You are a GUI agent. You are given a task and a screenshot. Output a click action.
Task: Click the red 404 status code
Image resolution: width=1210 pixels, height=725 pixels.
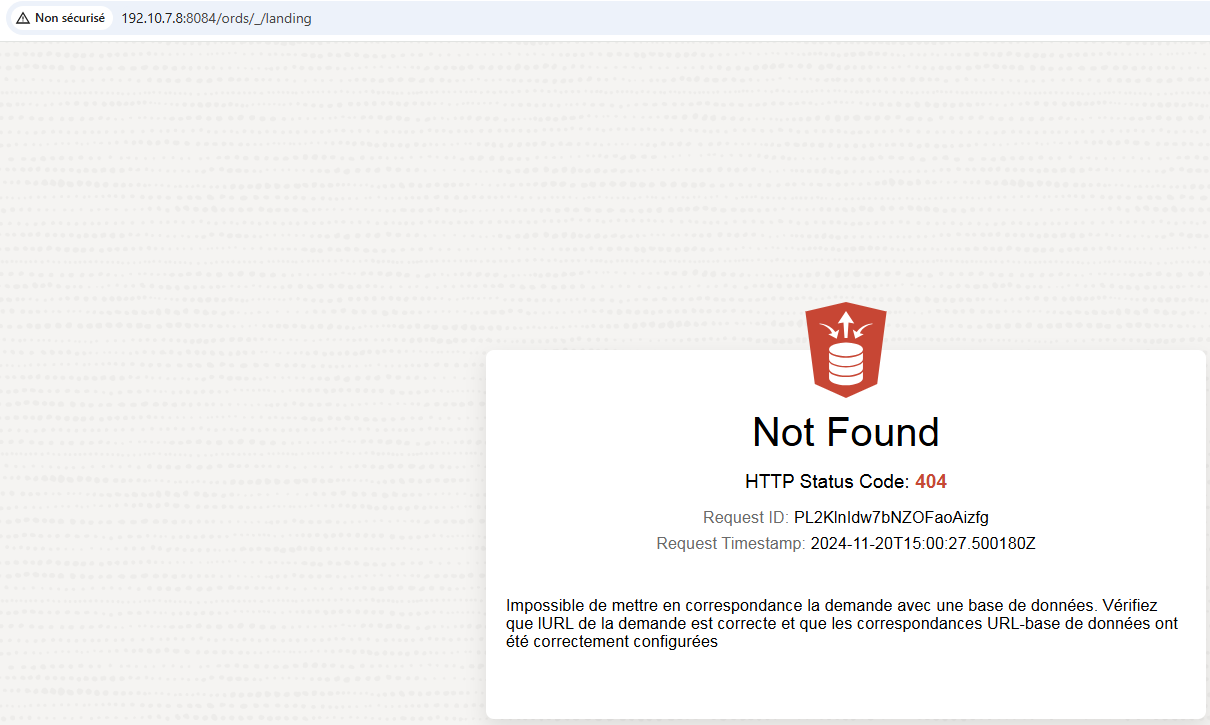coord(931,482)
